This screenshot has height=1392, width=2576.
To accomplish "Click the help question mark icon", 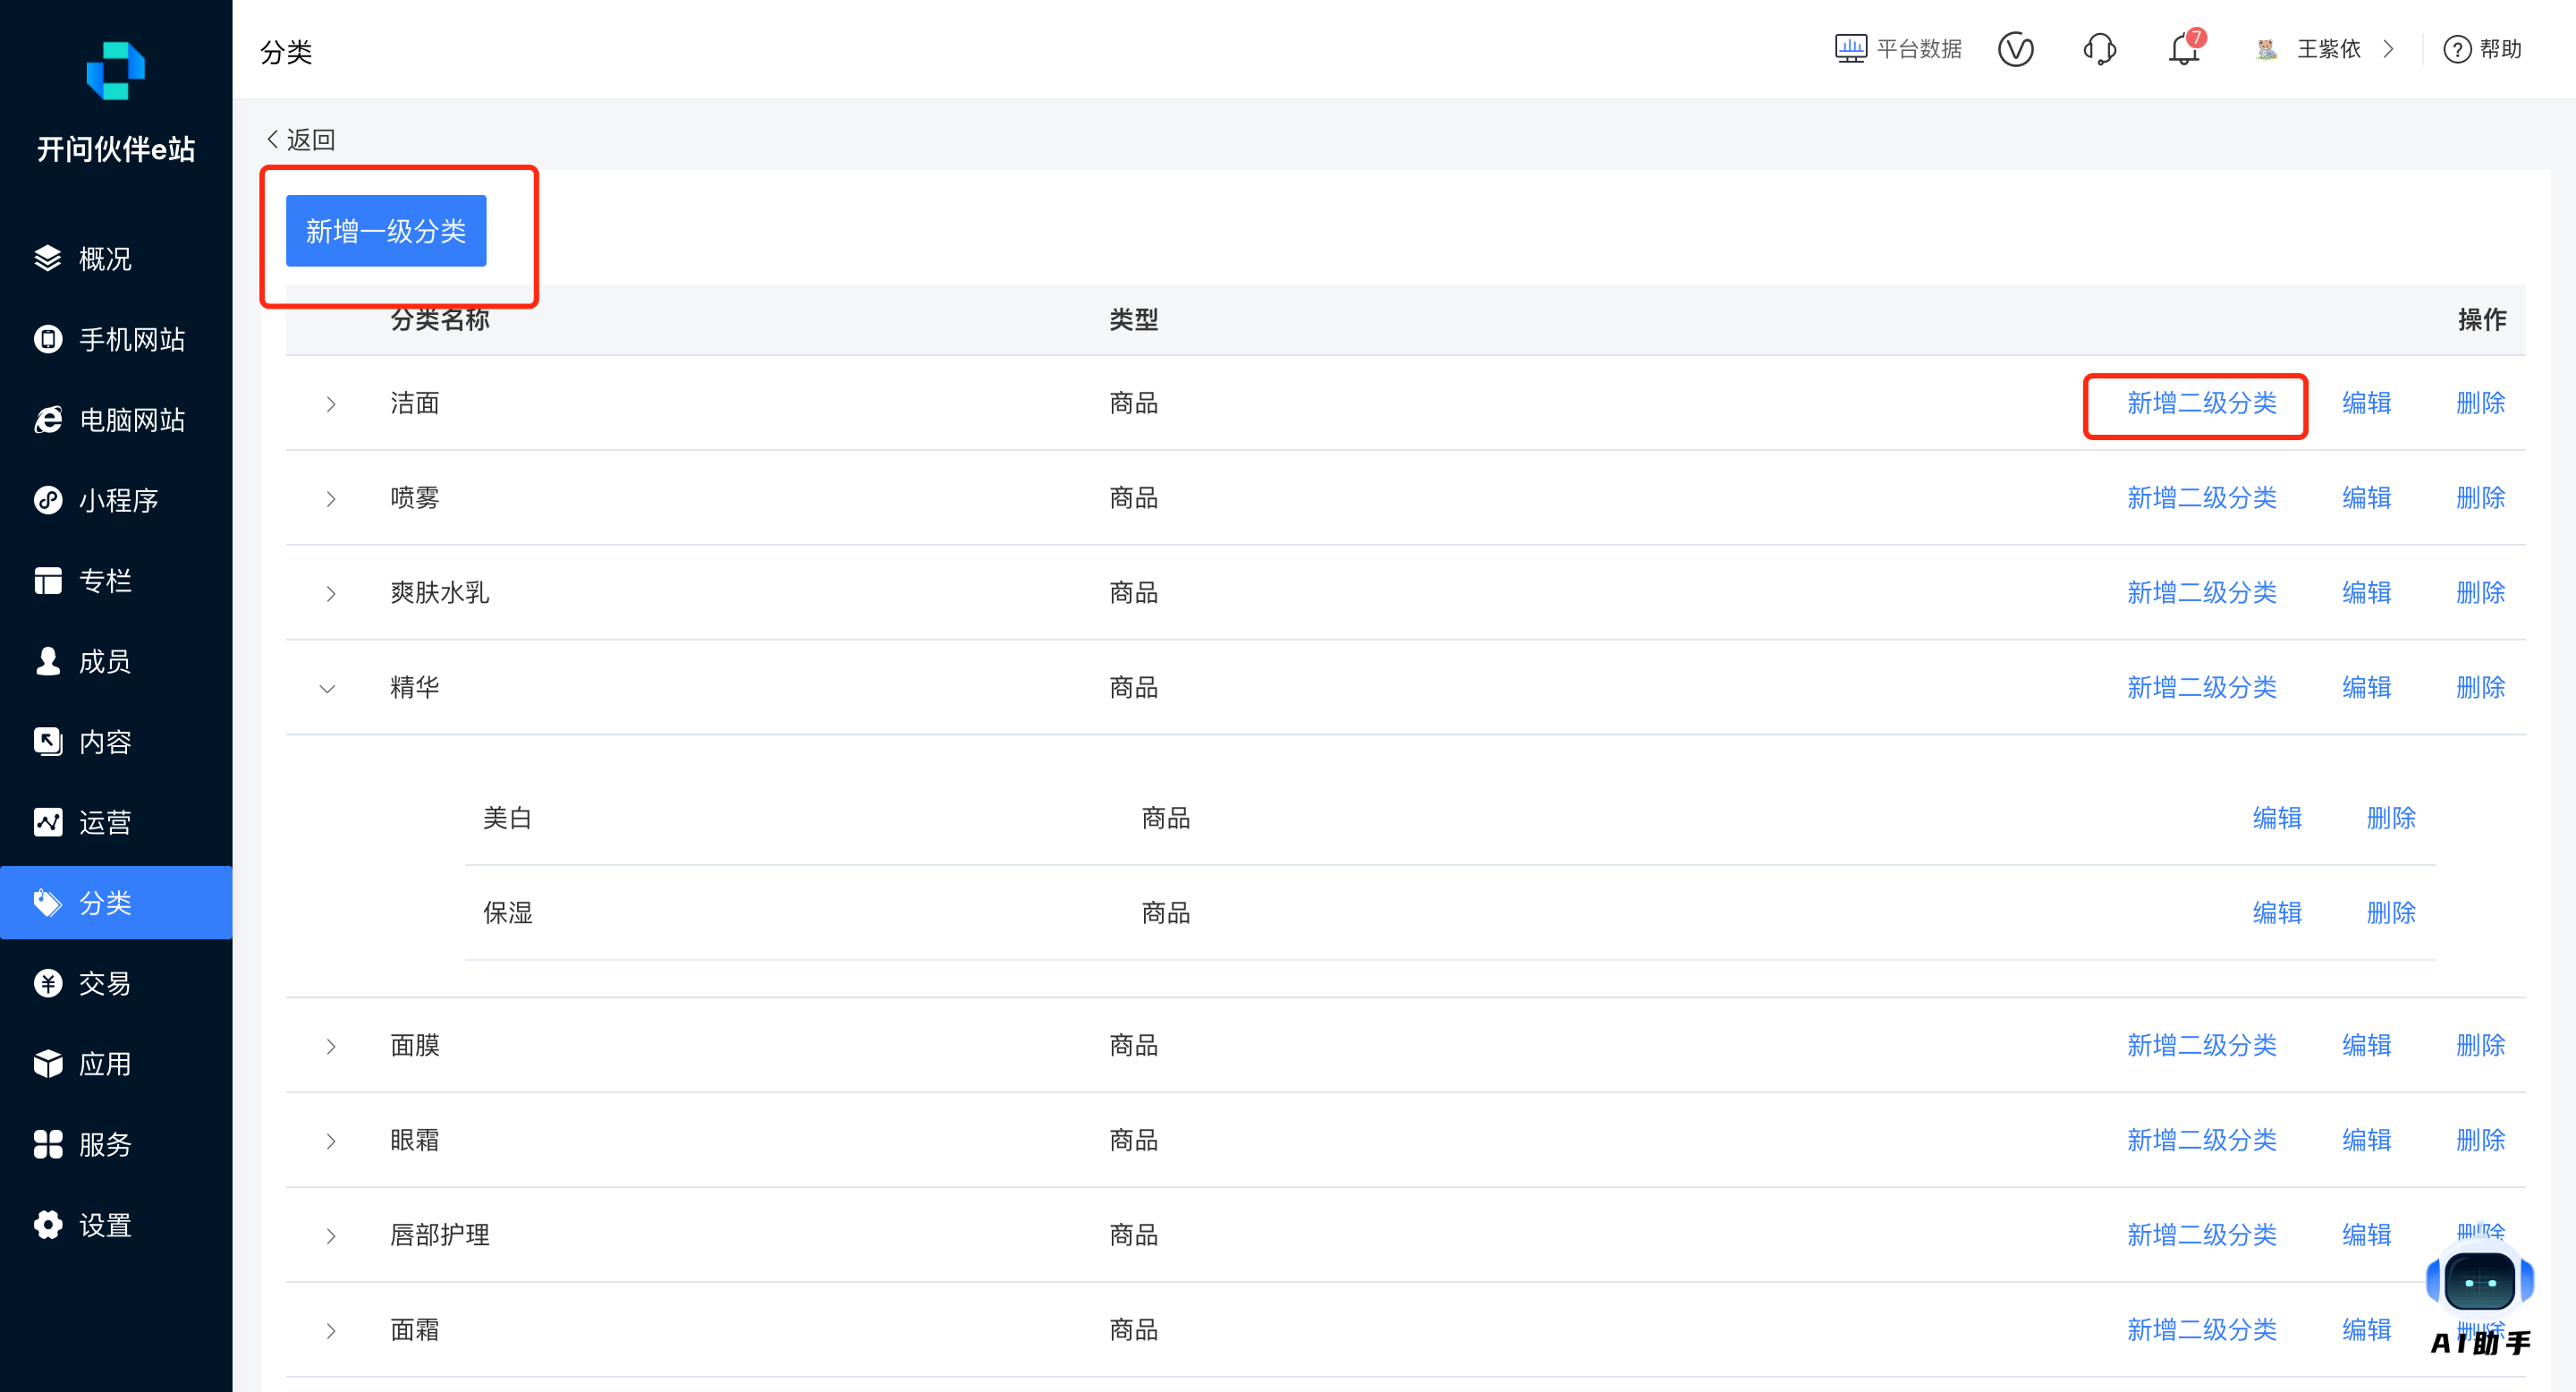I will tap(2456, 49).
